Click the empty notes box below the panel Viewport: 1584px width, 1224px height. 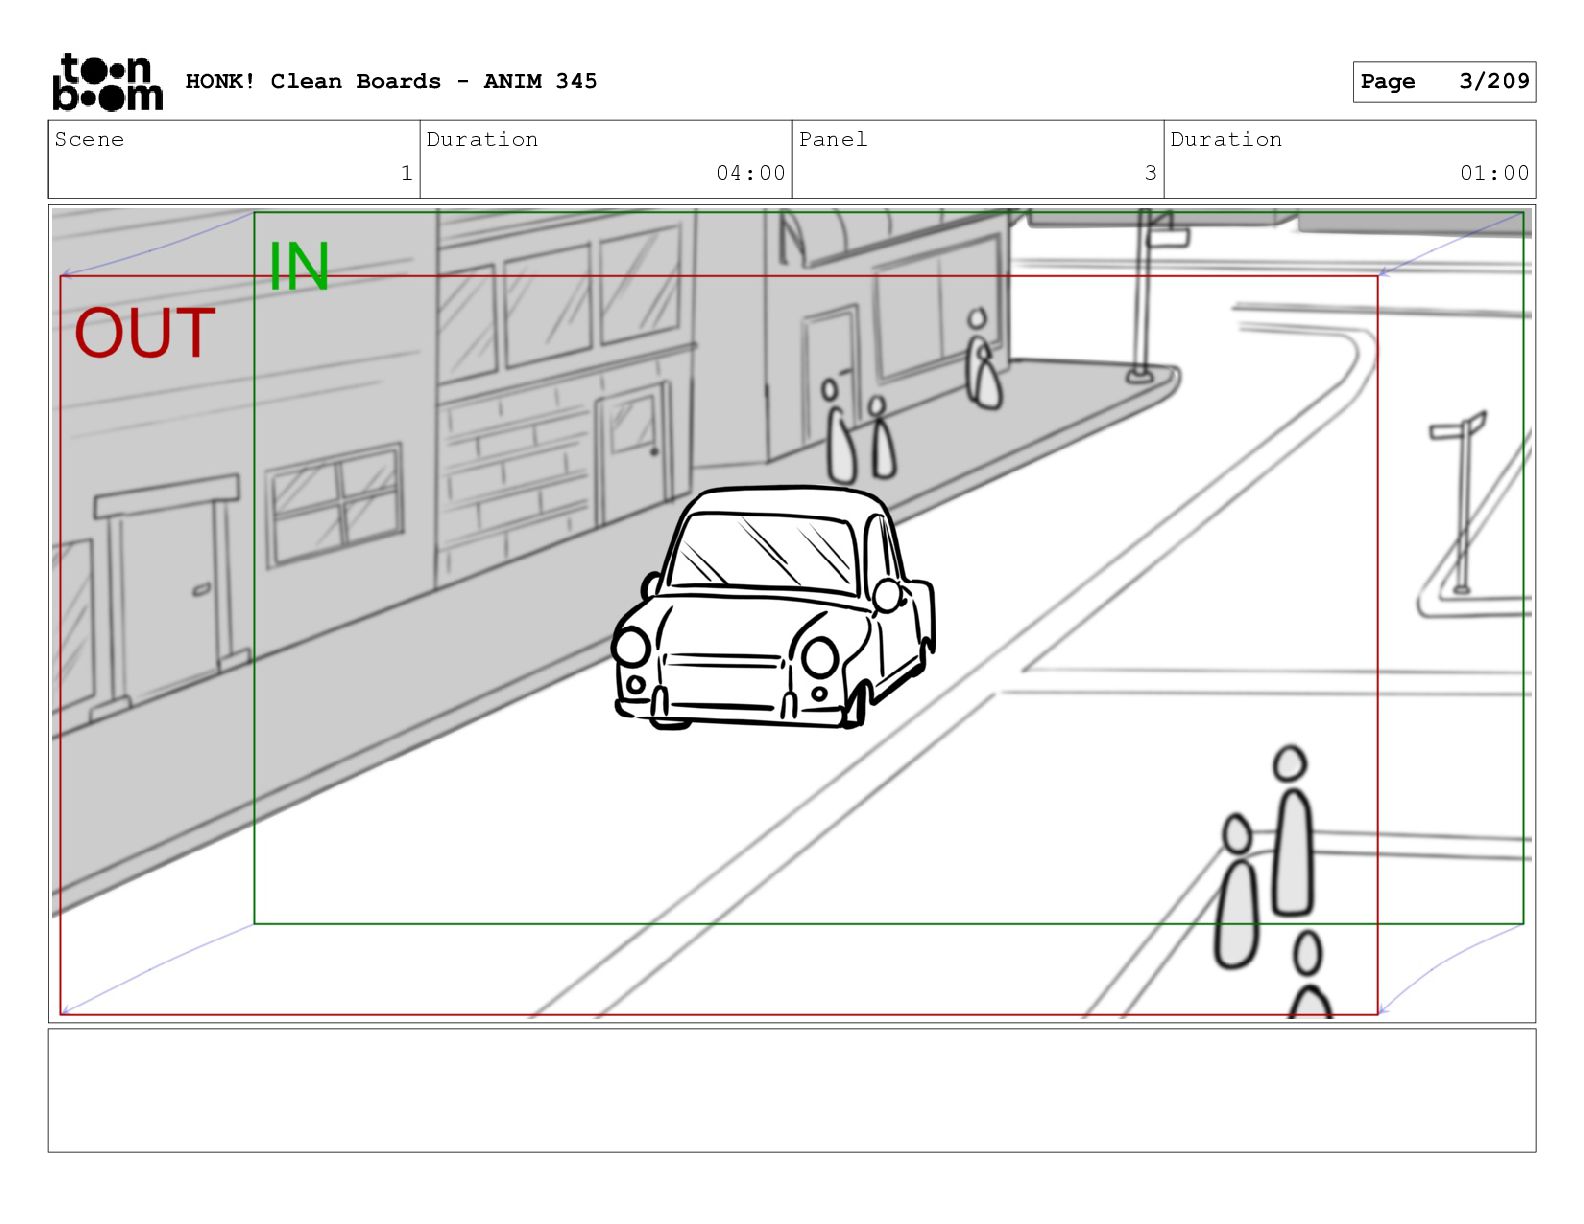tap(791, 1090)
